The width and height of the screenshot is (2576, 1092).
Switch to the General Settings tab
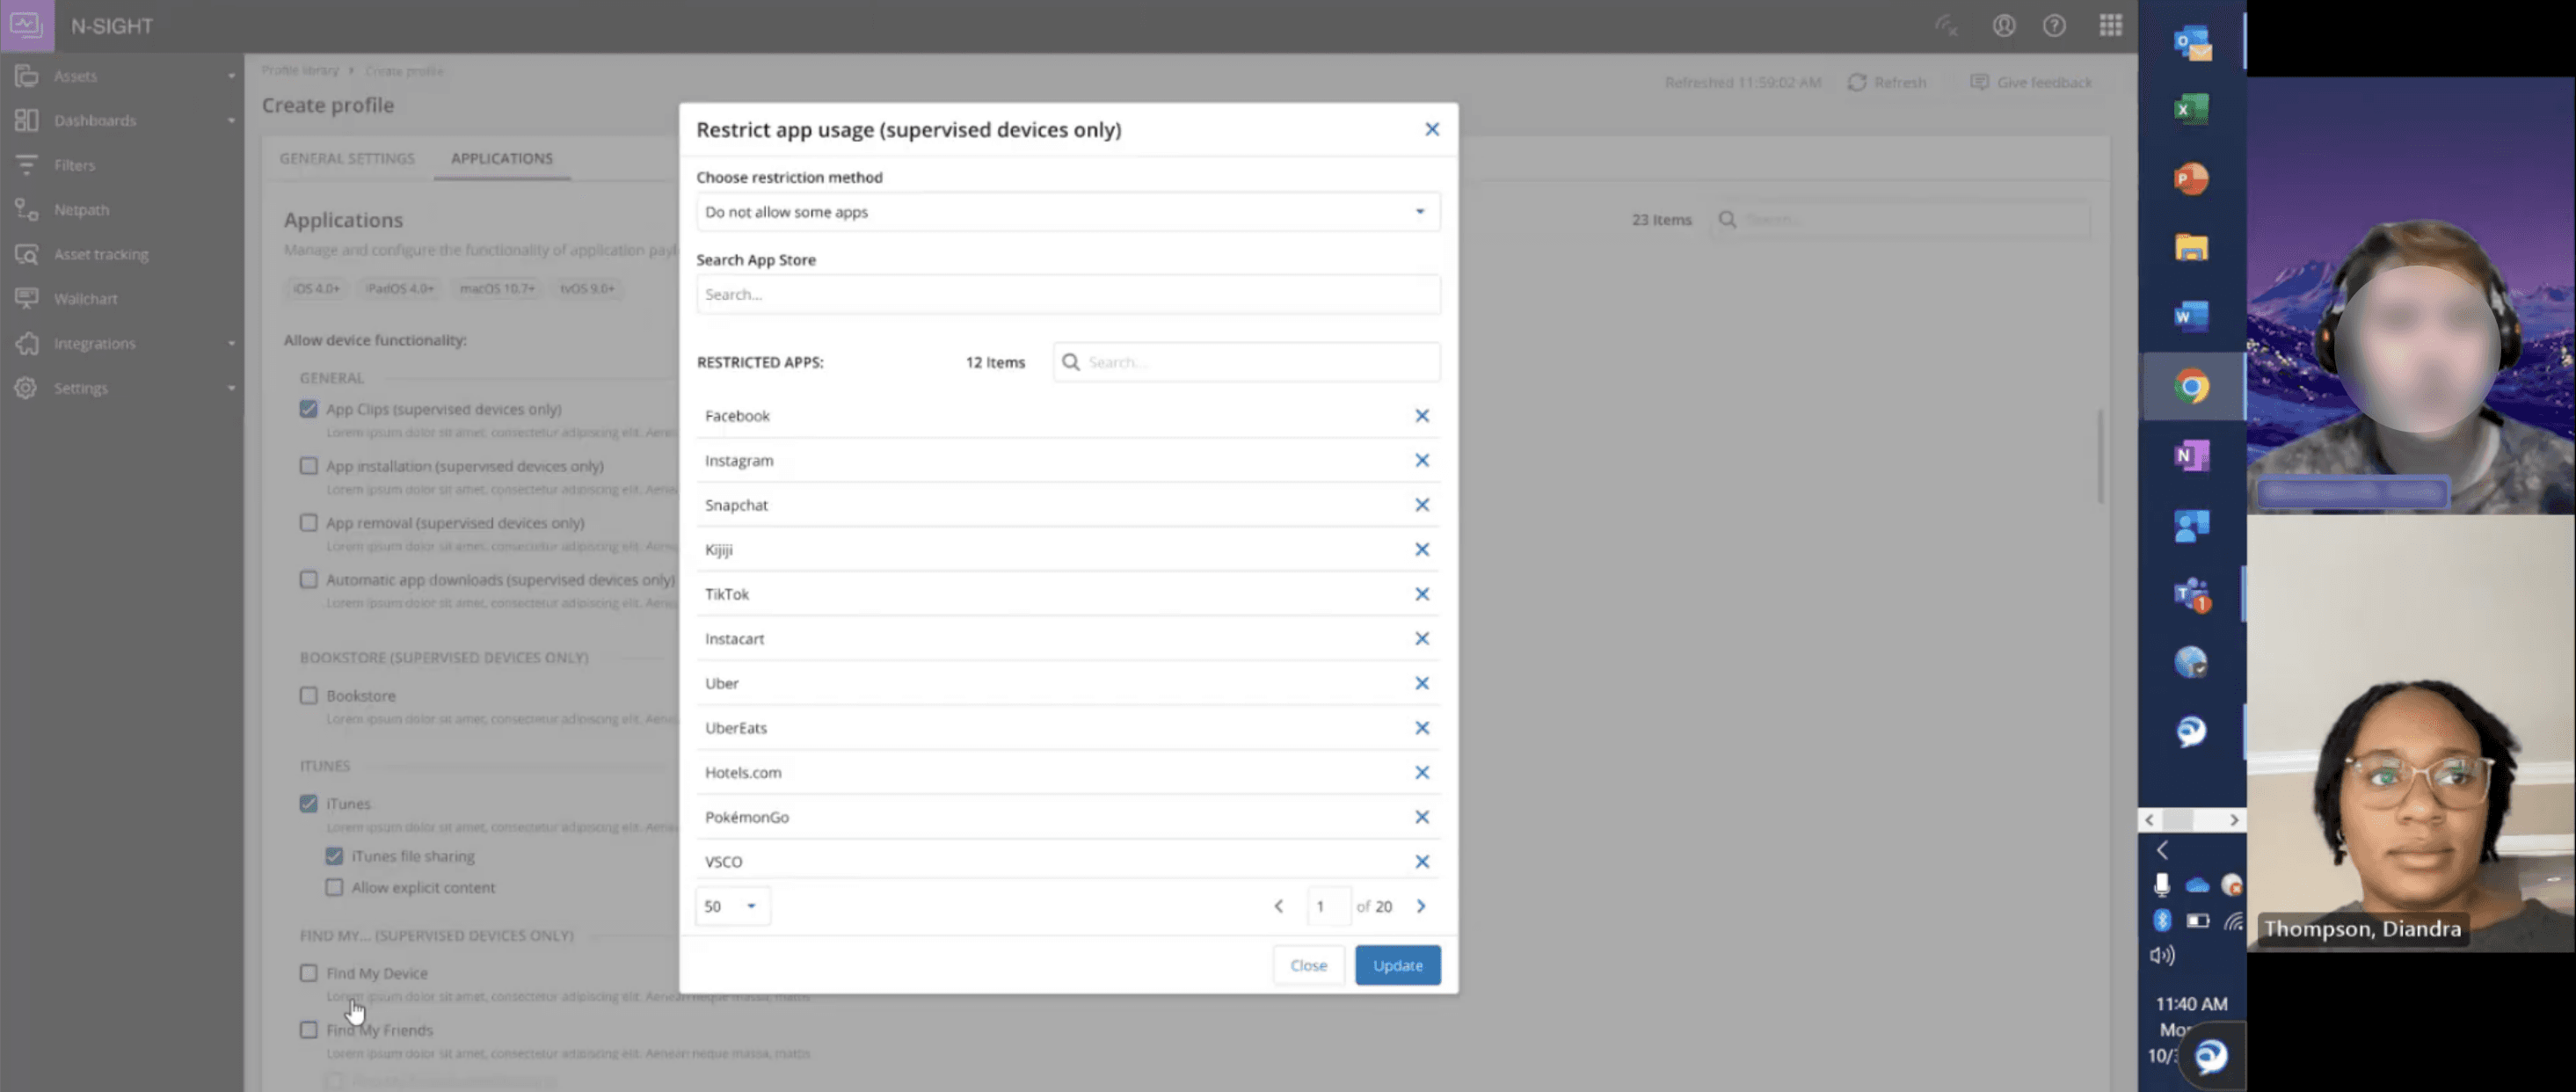point(347,159)
